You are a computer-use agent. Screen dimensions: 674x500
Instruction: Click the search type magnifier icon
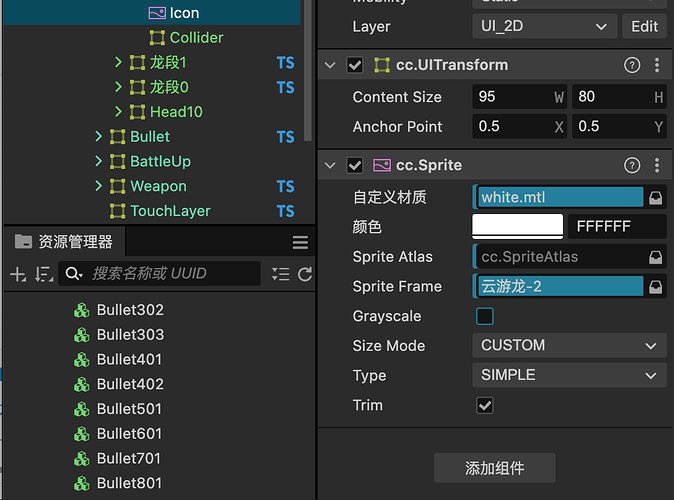(73, 273)
